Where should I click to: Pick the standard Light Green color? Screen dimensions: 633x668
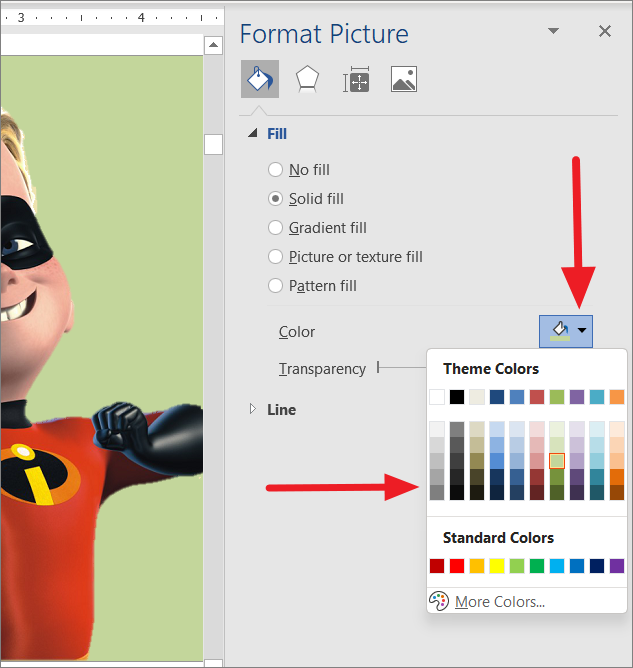[517, 566]
